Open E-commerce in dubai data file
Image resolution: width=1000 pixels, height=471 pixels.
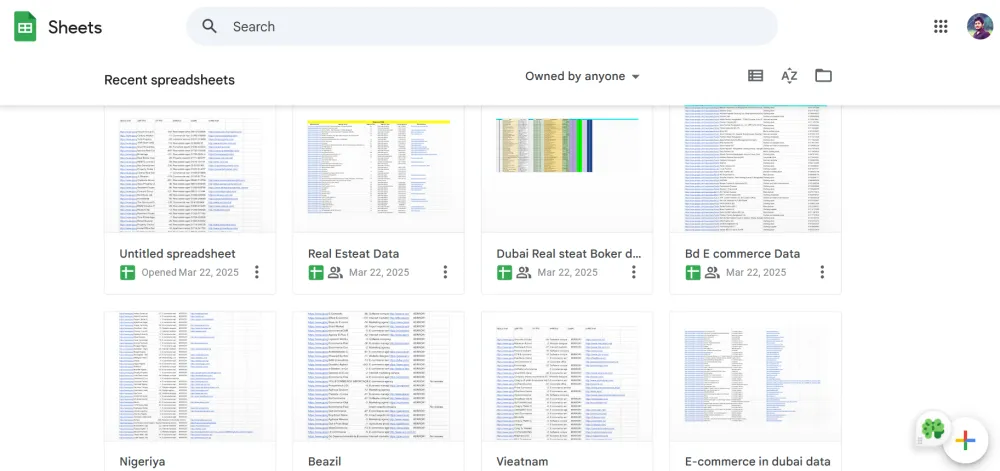pyautogui.click(x=755, y=376)
